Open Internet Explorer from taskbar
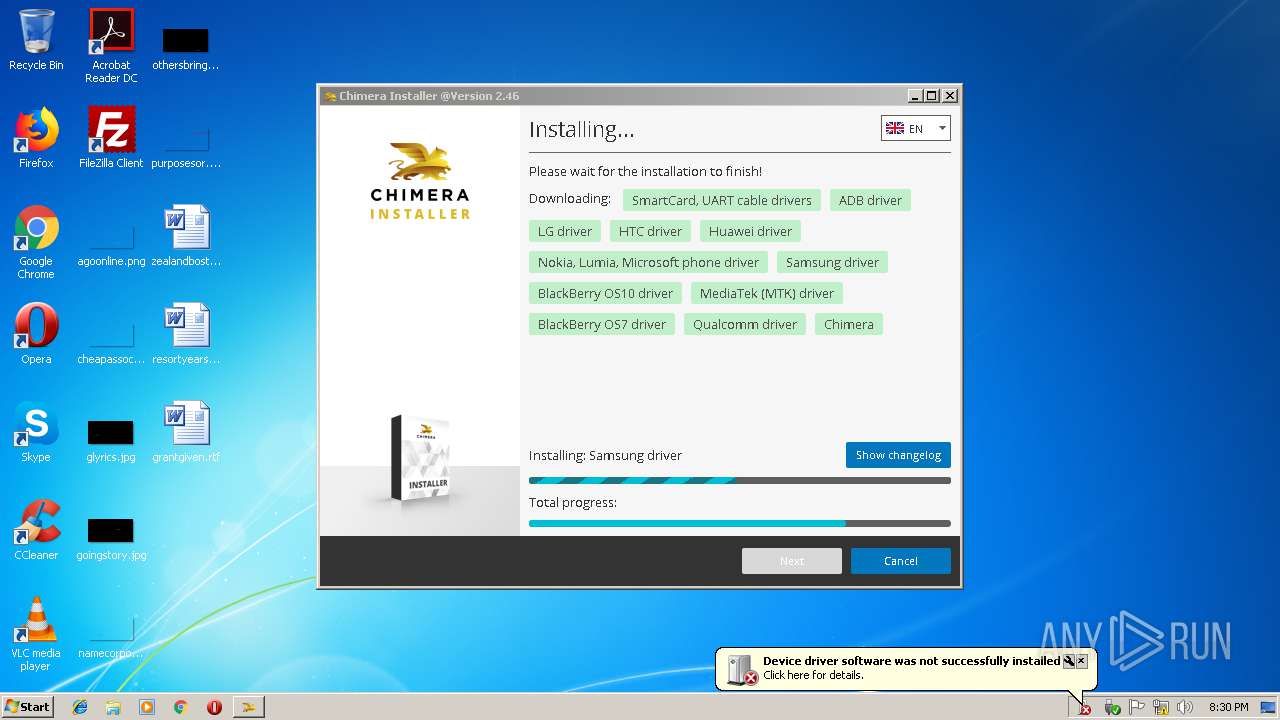Image resolution: width=1280 pixels, height=720 pixels. (80, 707)
